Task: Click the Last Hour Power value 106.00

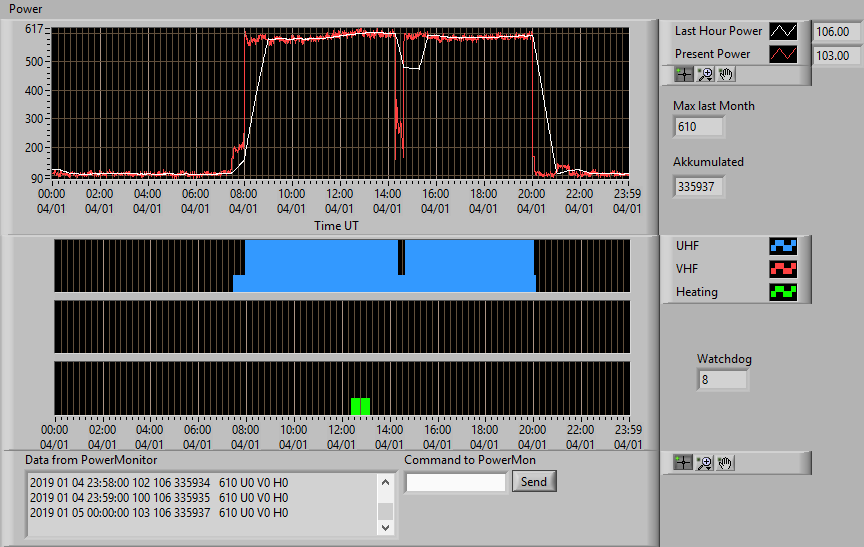Action: pyautogui.click(x=836, y=32)
